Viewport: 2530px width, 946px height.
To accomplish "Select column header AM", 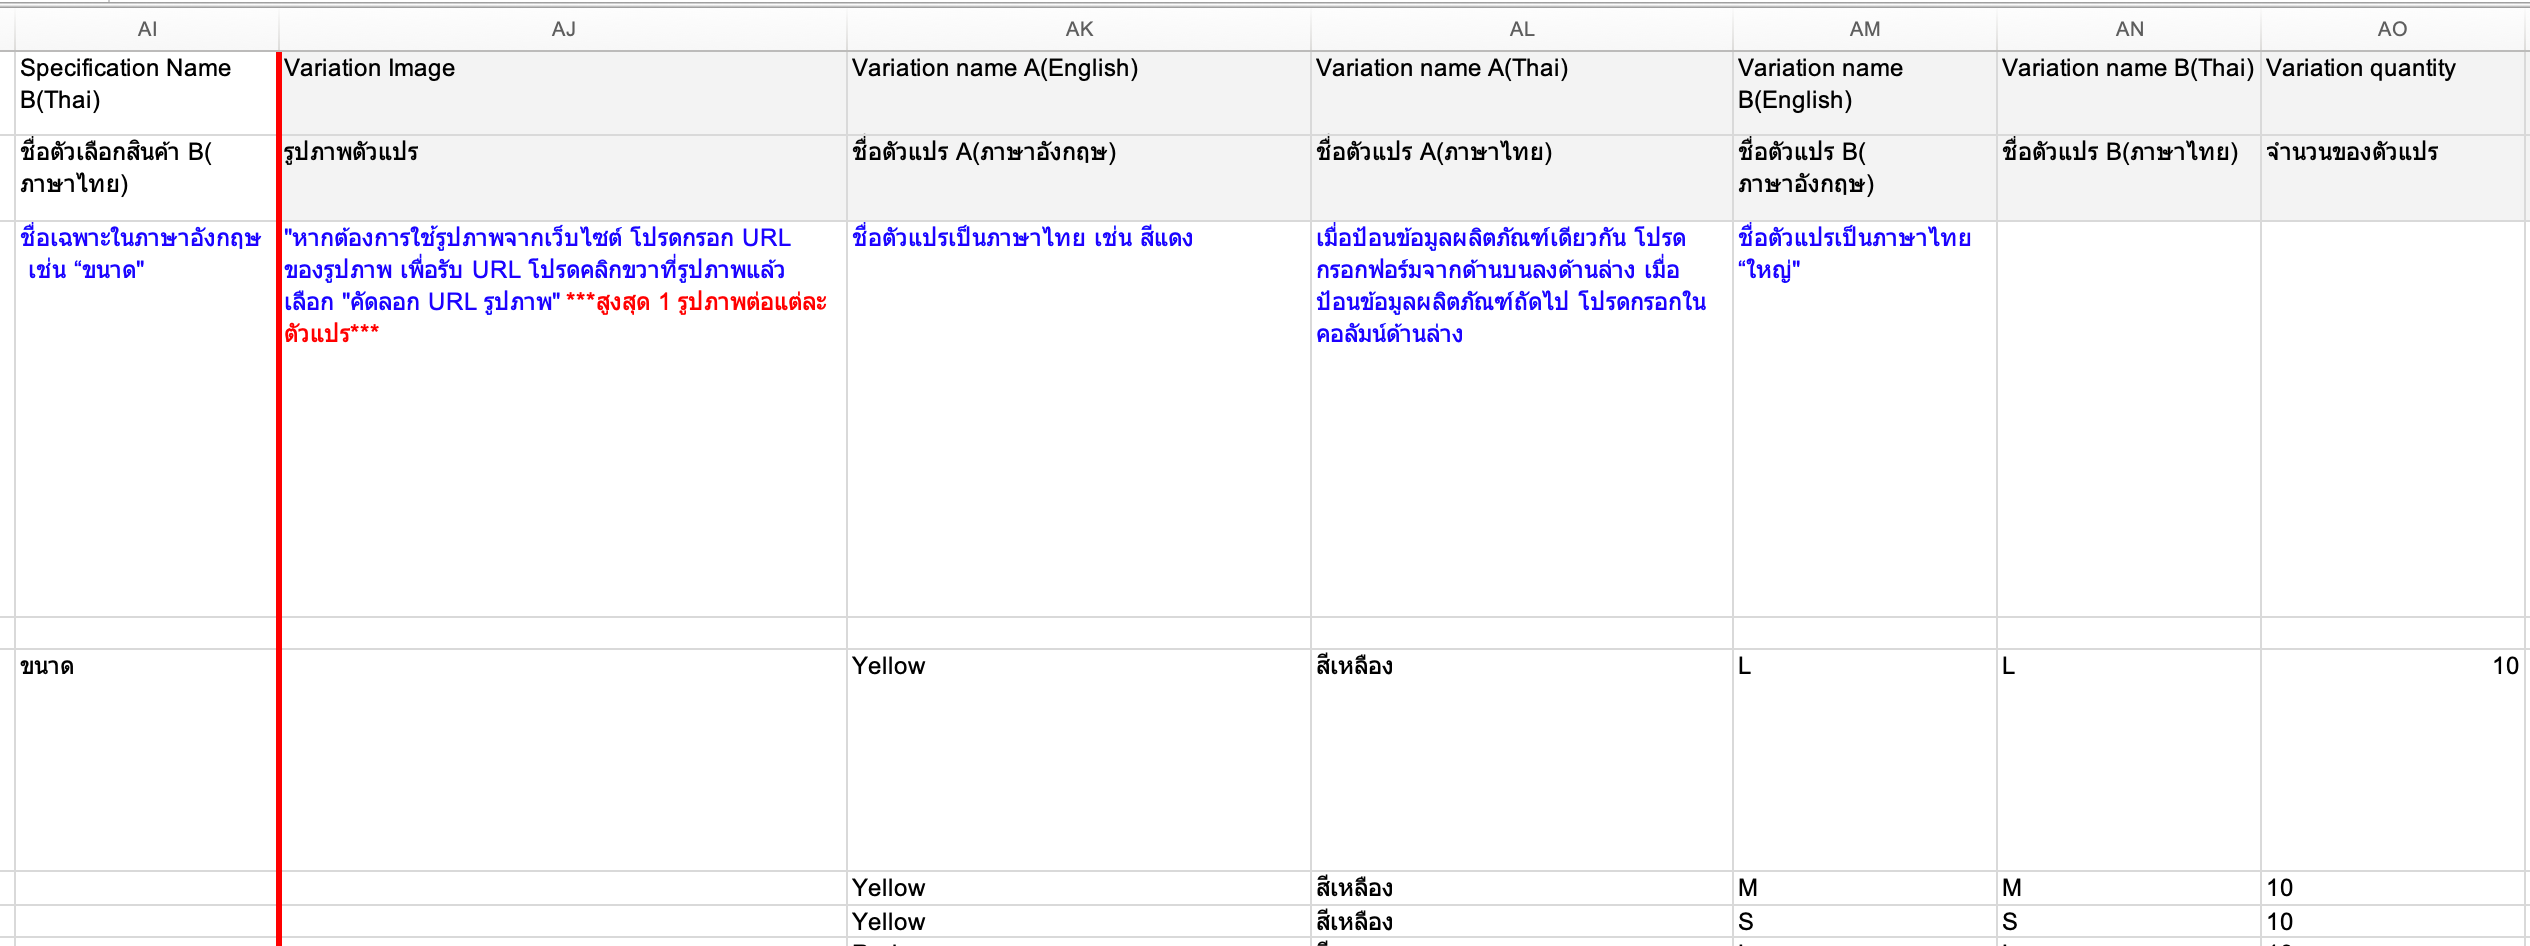I will (1865, 29).
